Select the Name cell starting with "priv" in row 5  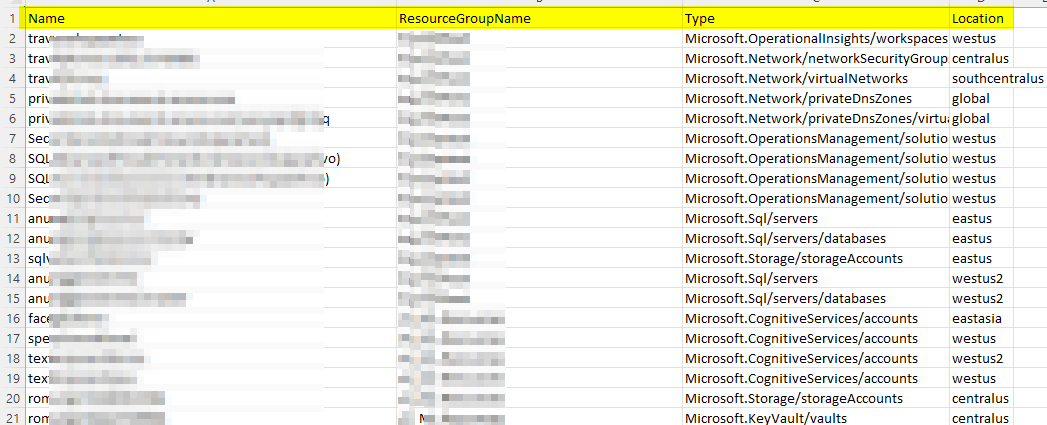pyautogui.click(x=211, y=98)
